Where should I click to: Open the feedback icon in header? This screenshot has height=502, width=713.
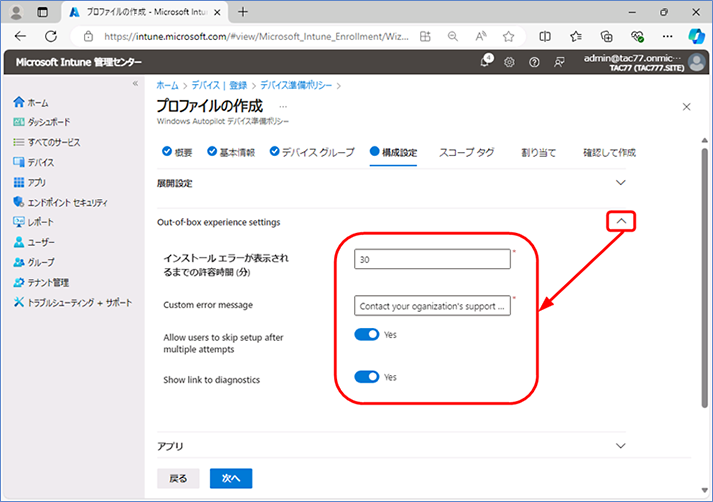(559, 62)
